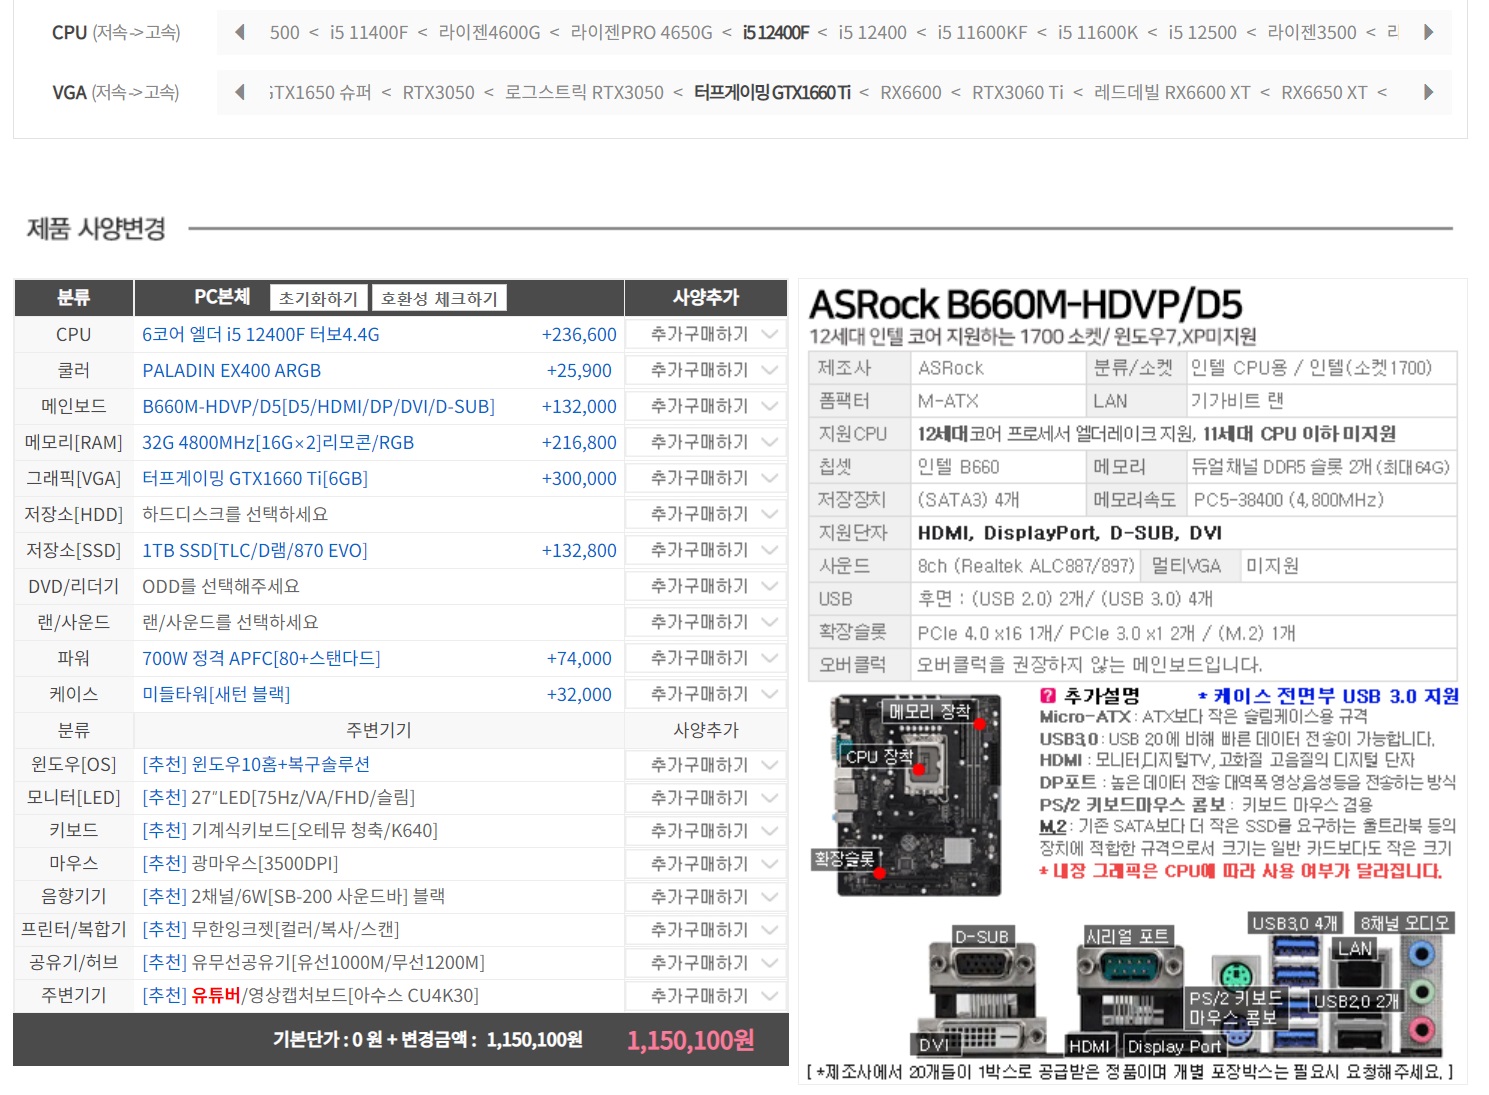Open 추가구매하기 dropdown for 그래픽[VGA]

tap(706, 479)
